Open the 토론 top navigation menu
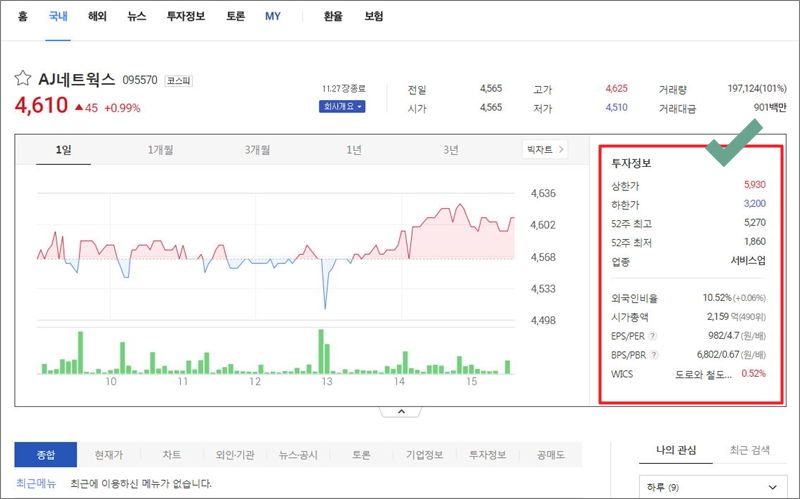The width and height of the screenshot is (800, 499). click(235, 16)
